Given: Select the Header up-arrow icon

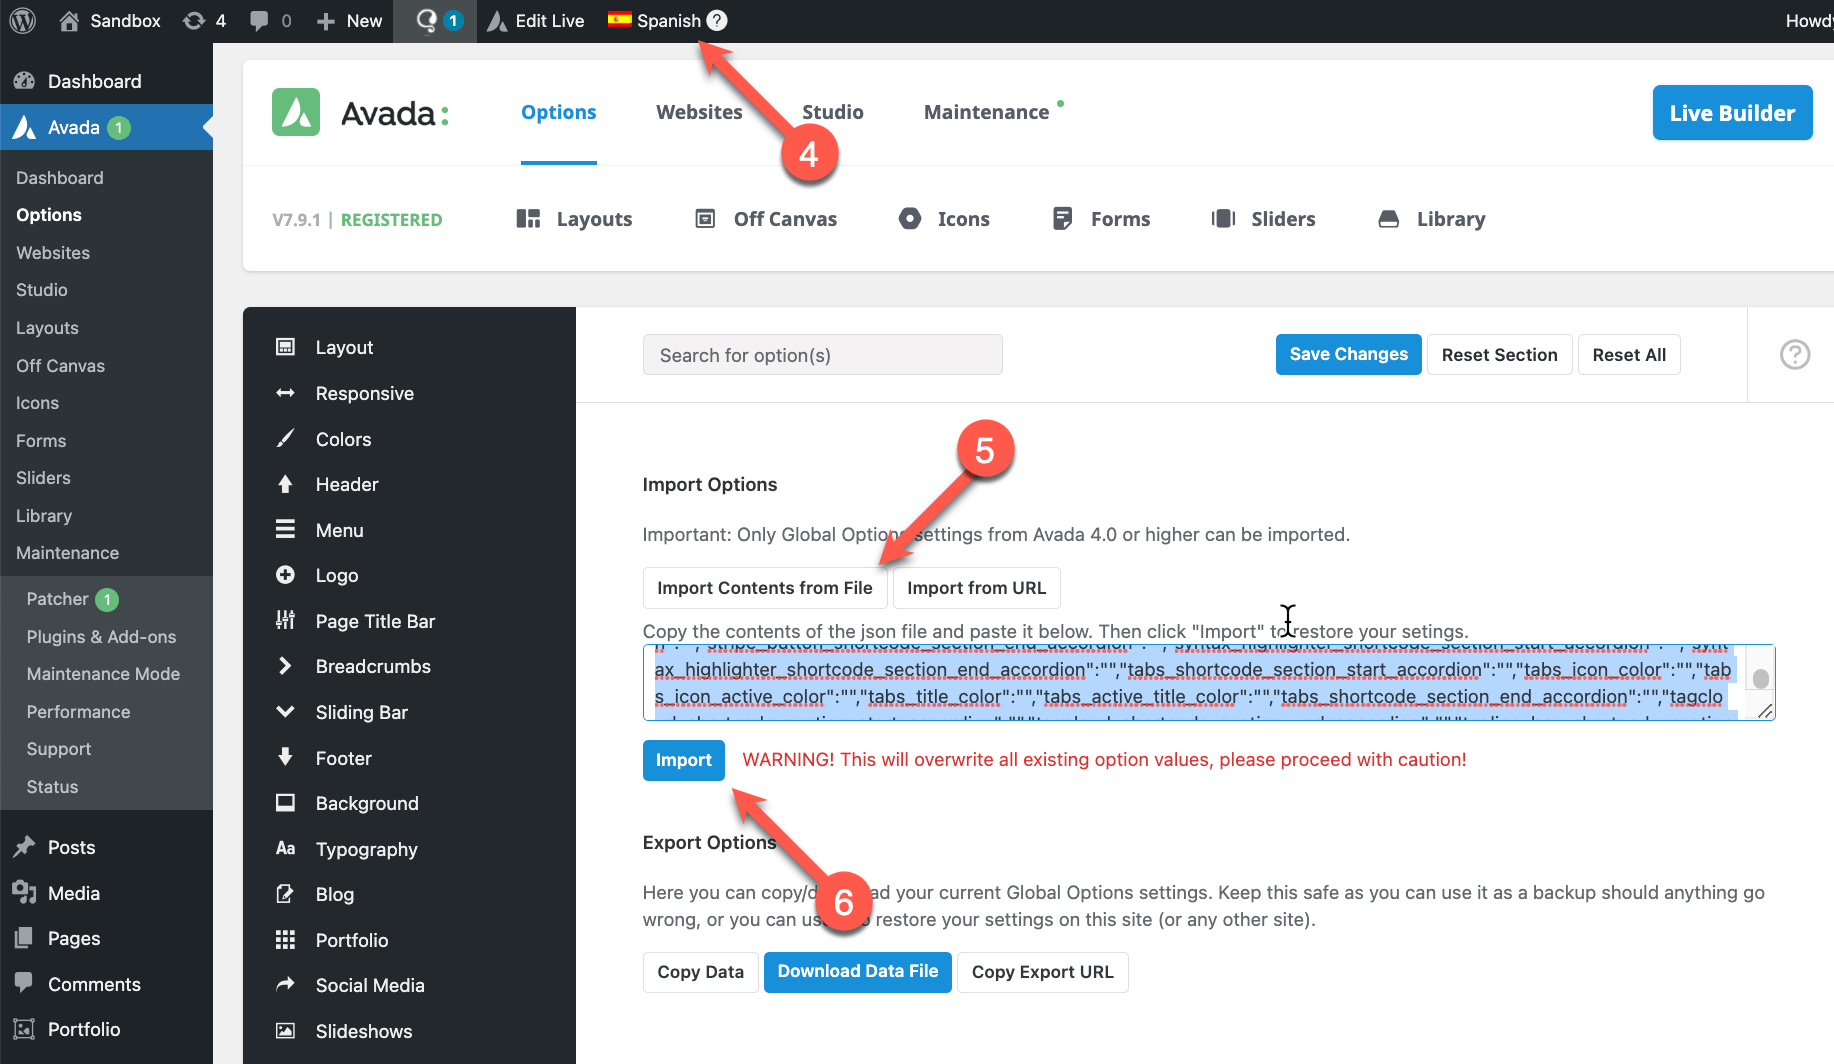Looking at the screenshot, I should (285, 484).
